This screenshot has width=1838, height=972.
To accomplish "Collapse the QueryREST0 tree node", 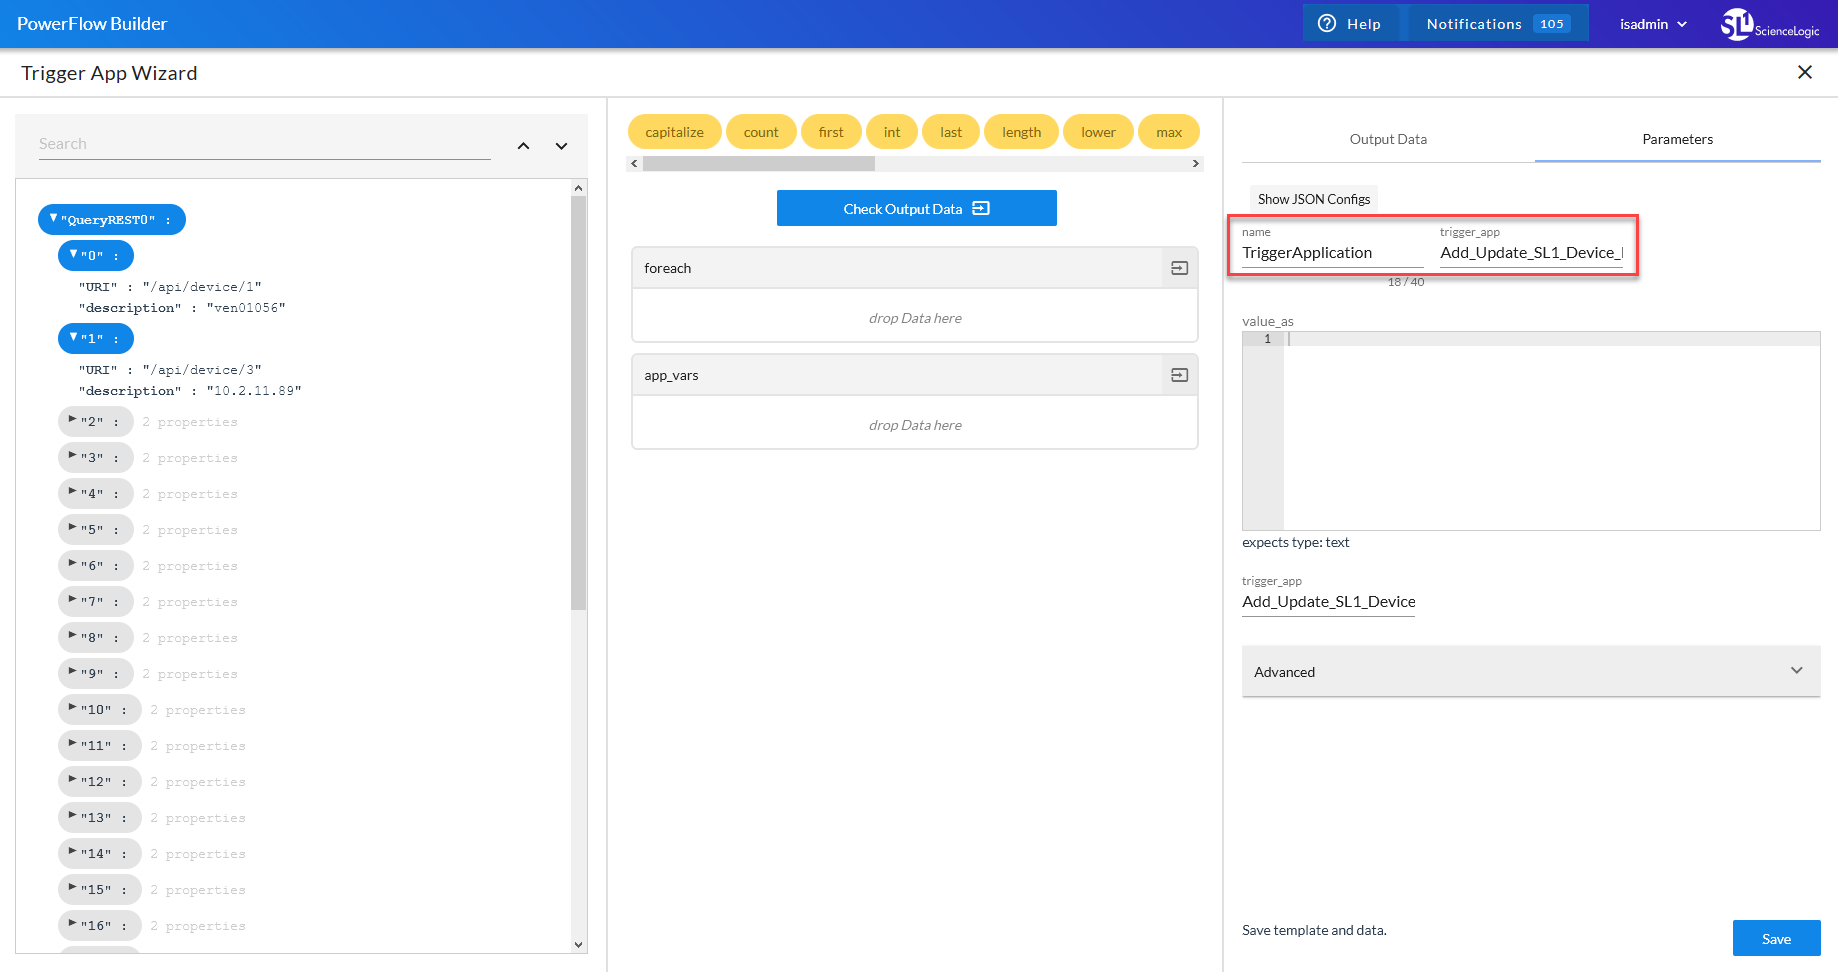I will coord(54,219).
